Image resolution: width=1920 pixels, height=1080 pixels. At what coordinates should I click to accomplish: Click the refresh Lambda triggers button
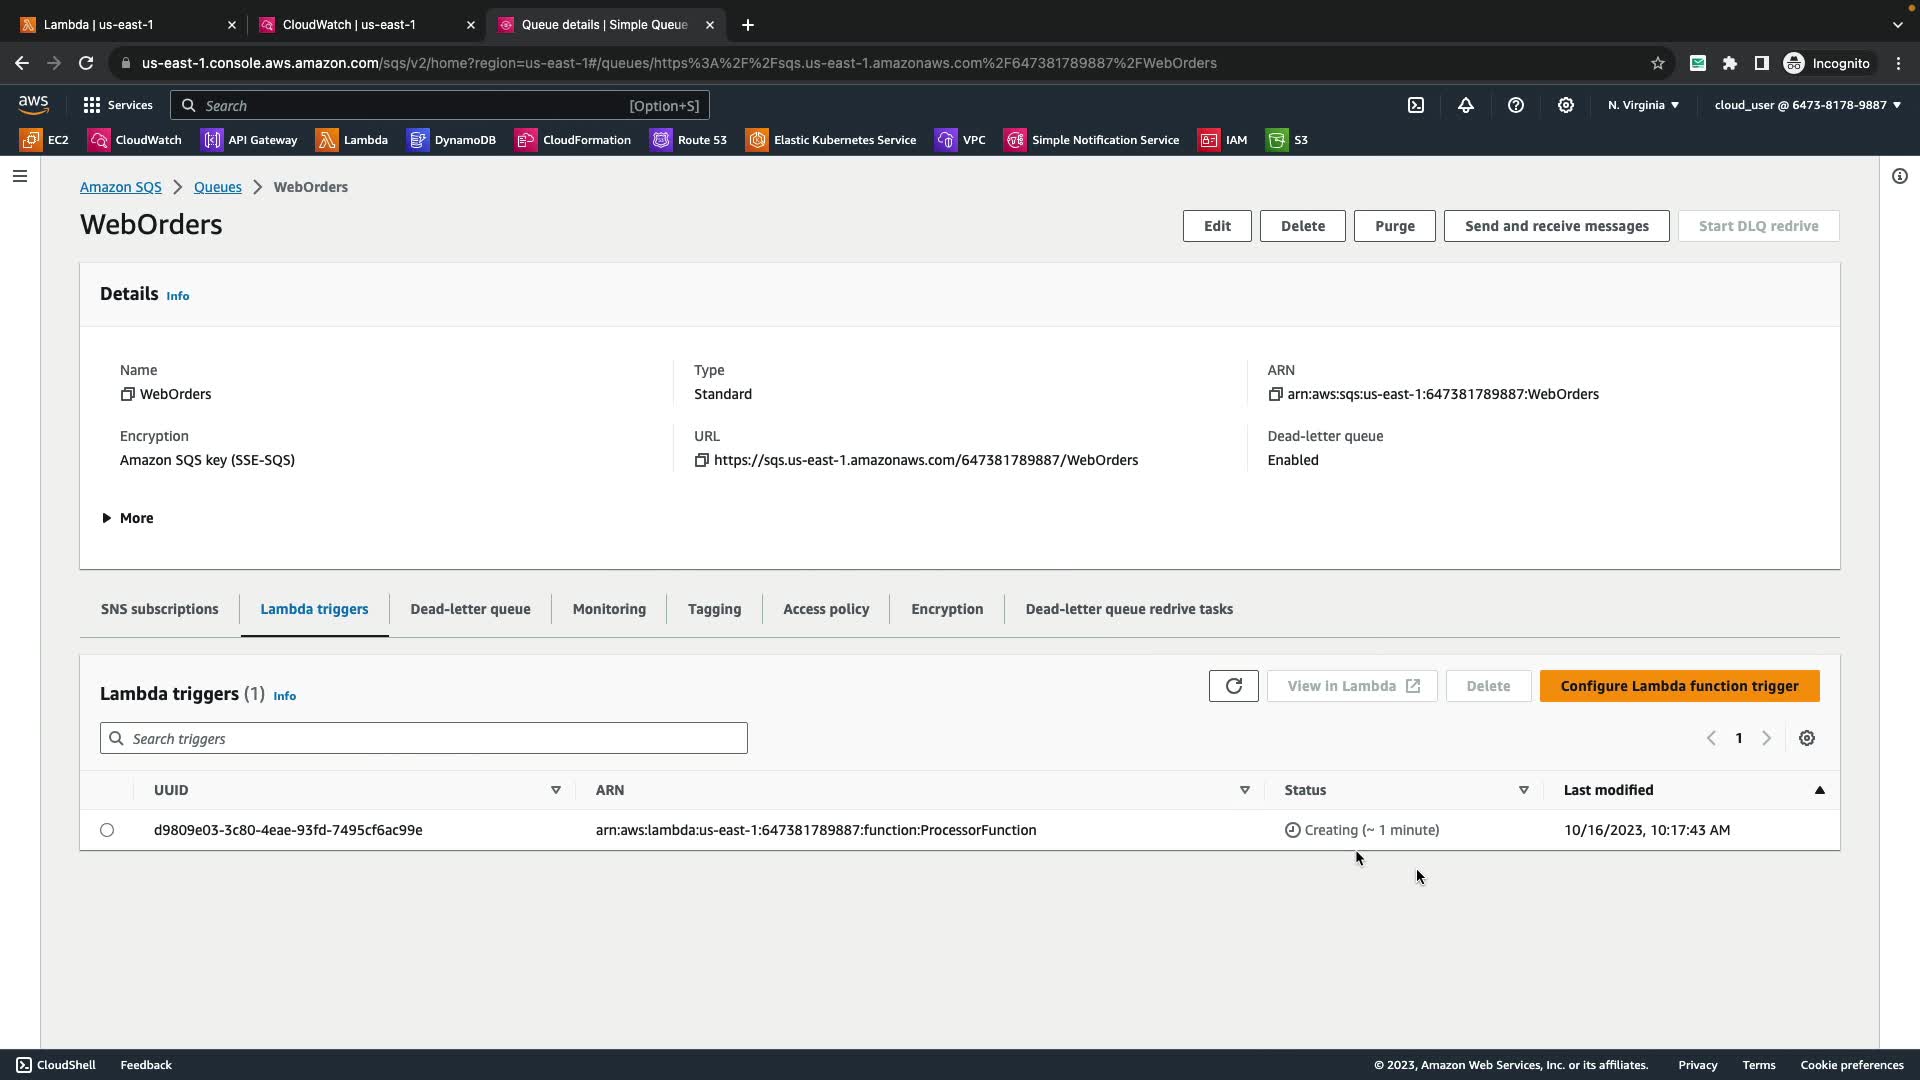[x=1233, y=686]
